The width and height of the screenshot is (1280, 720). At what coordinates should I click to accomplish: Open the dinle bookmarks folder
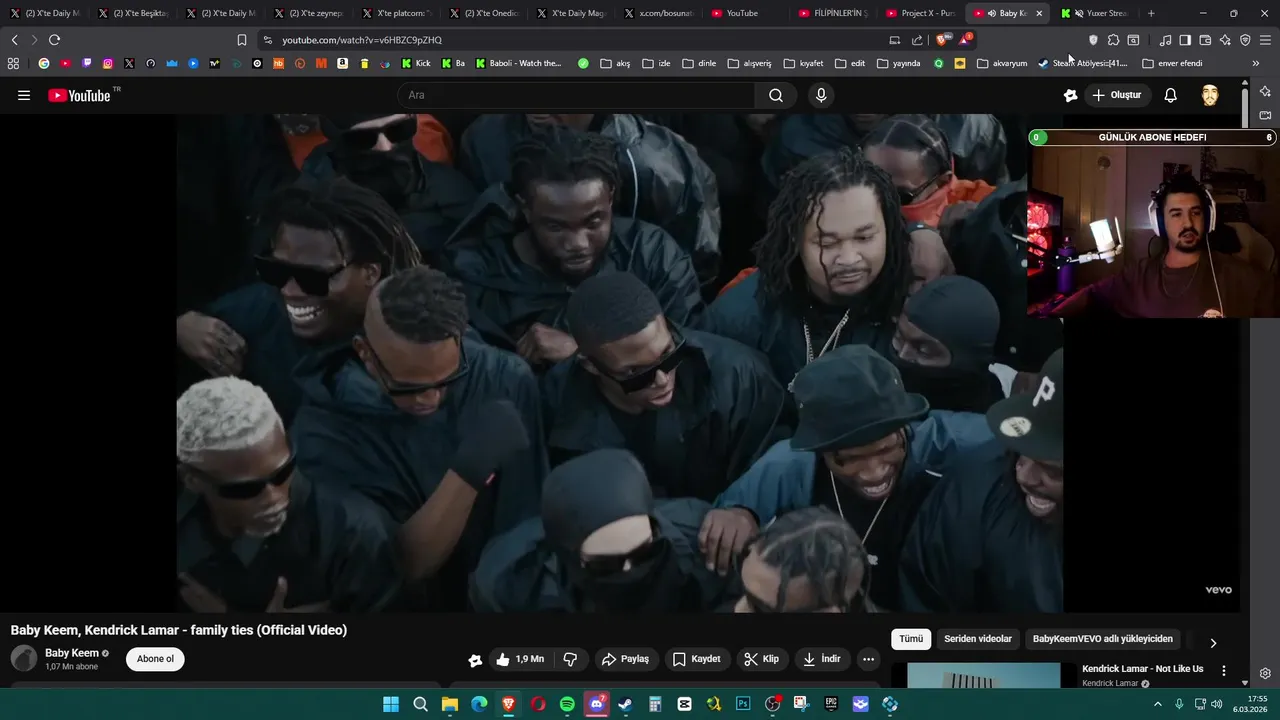pos(699,63)
